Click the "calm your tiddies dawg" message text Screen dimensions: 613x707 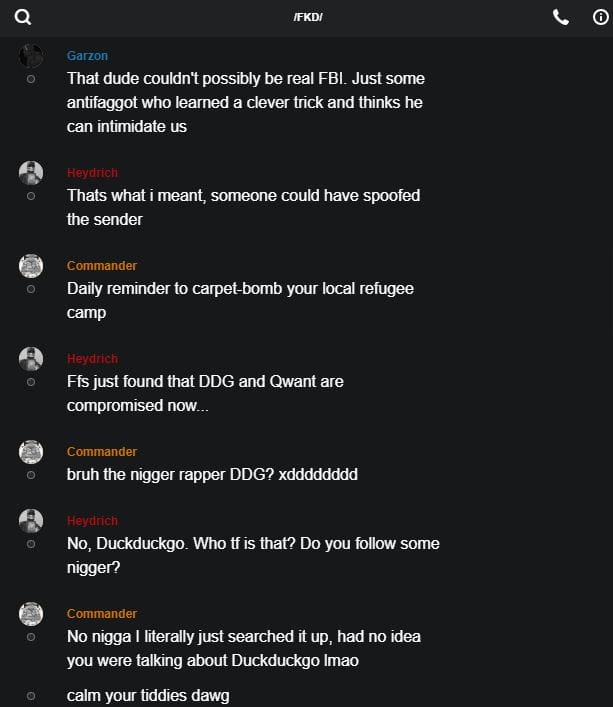coord(148,695)
